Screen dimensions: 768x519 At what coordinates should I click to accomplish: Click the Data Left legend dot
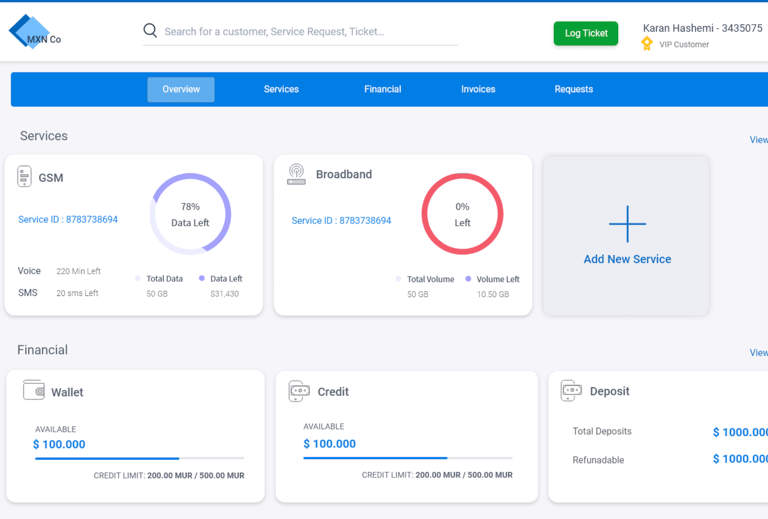click(x=202, y=278)
